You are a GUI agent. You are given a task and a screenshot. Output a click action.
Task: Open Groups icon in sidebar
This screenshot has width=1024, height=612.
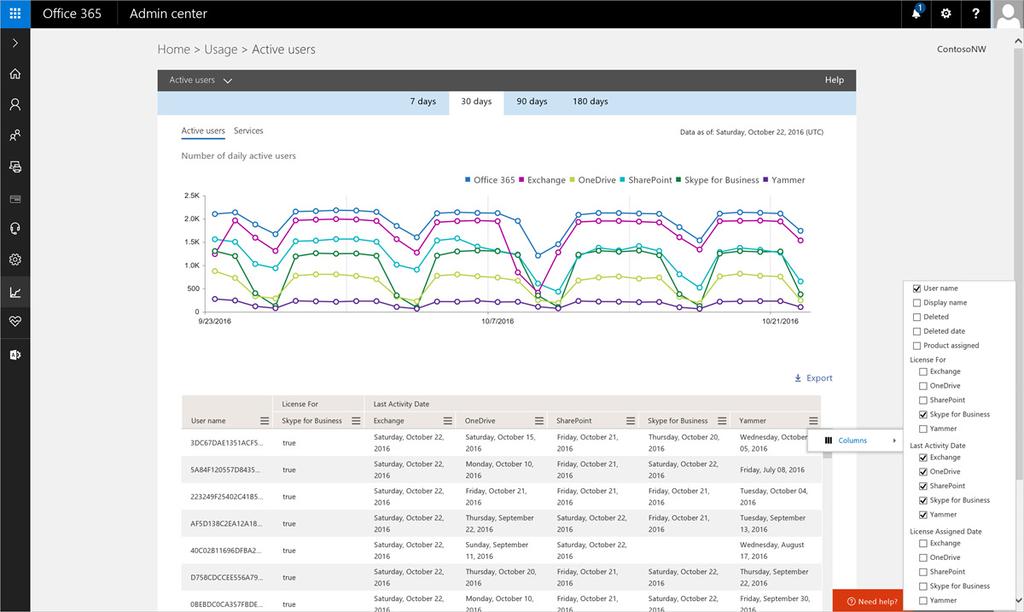(x=15, y=135)
